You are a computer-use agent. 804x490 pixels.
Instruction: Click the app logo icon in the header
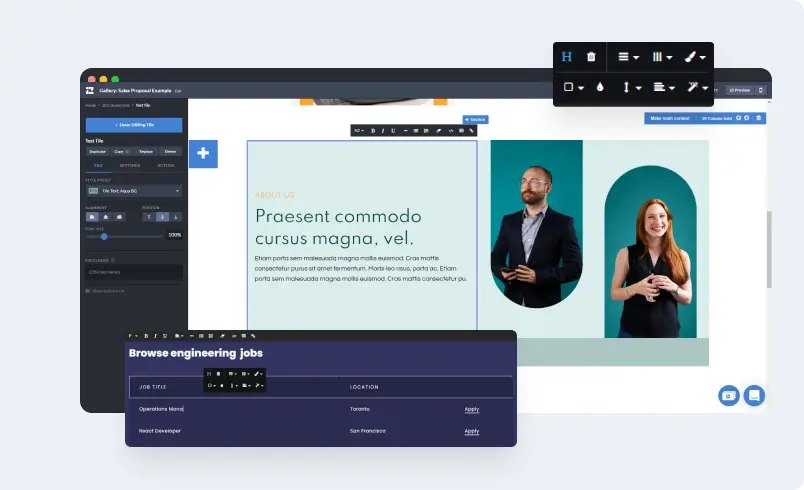[90, 90]
